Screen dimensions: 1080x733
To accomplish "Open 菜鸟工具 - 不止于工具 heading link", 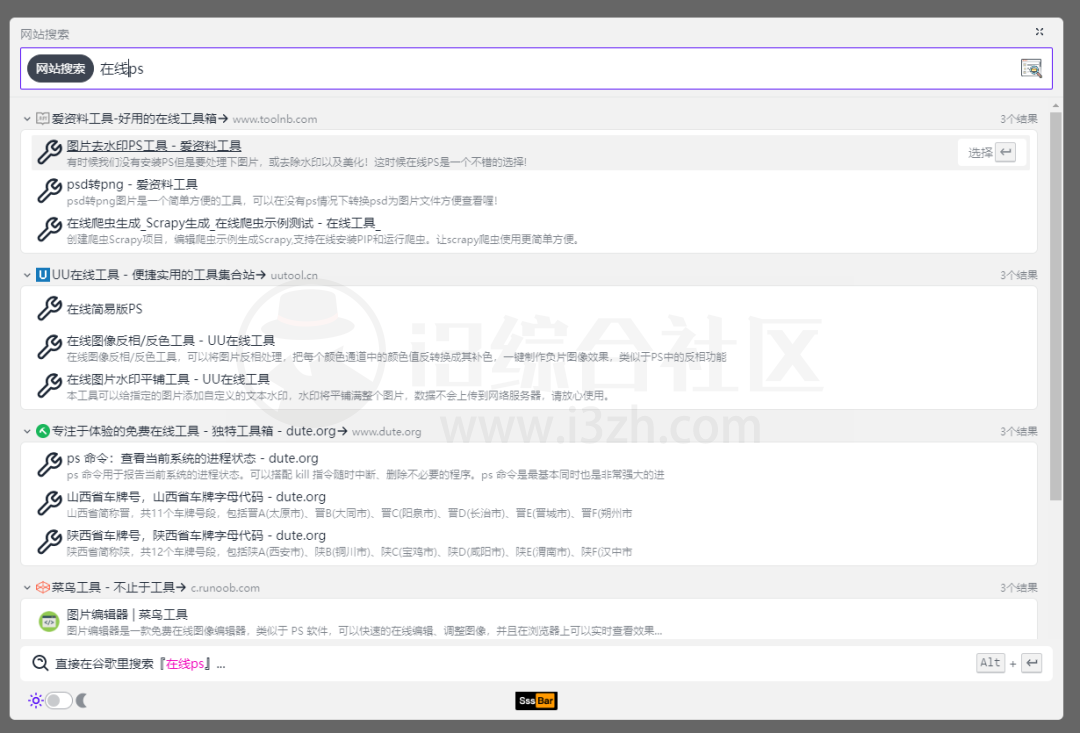I will click(118, 588).
